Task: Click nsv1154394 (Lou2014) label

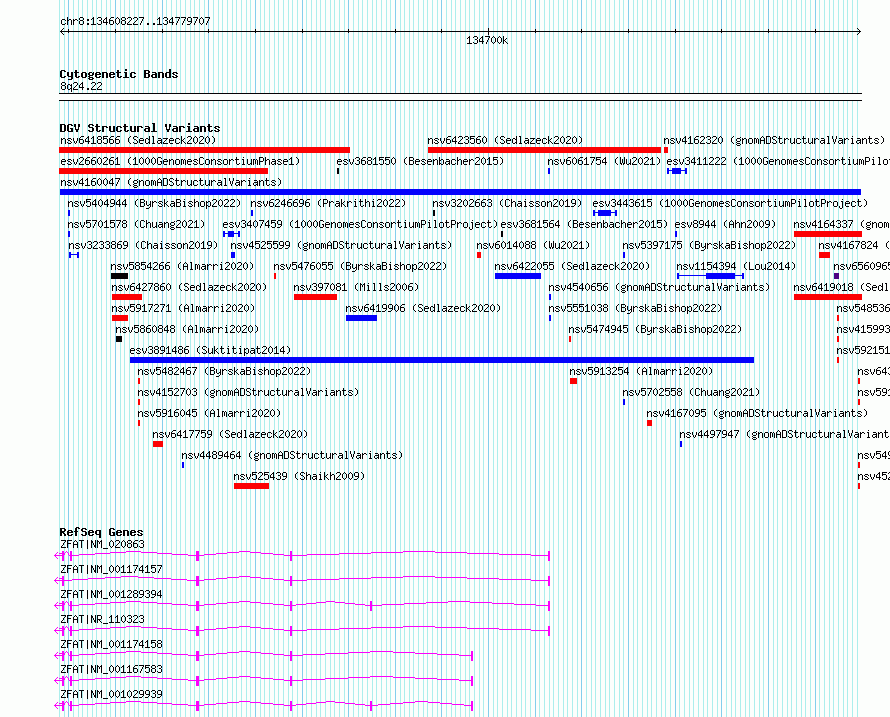Action: pyautogui.click(x=736, y=266)
